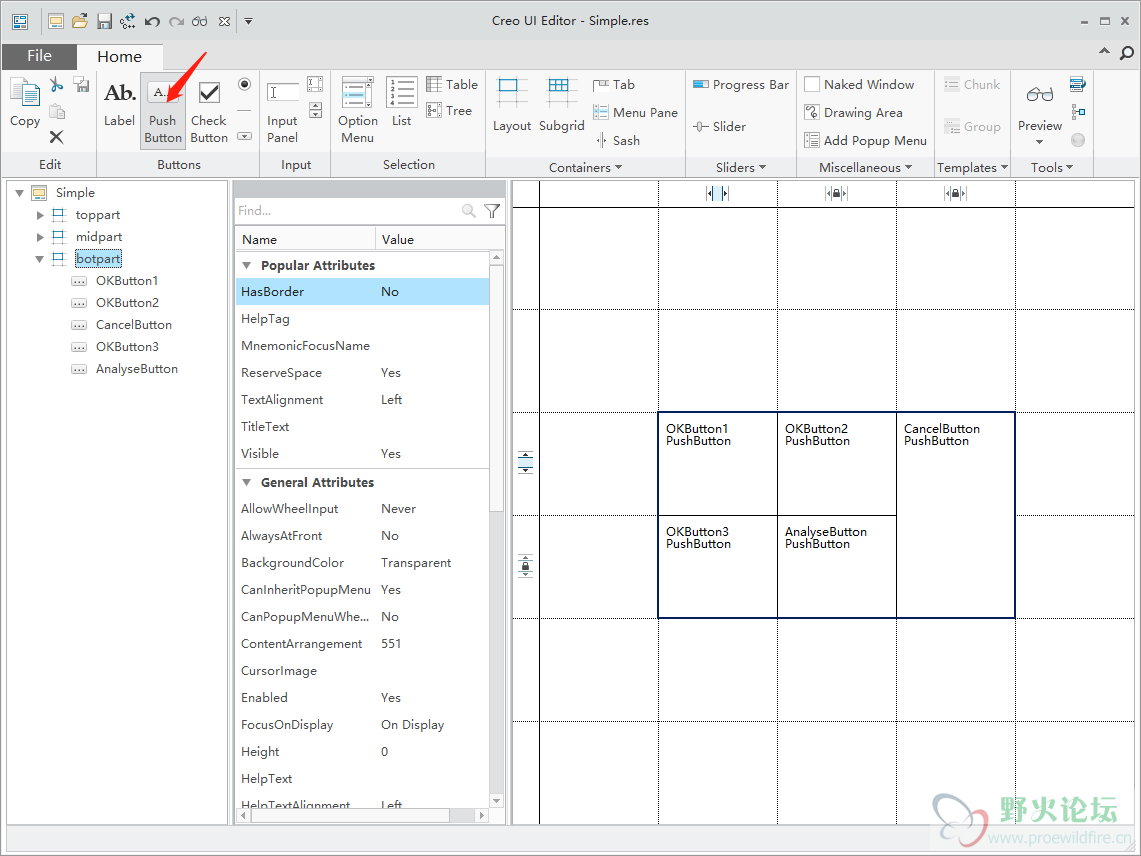
Task: Insert a Table component
Action: 452,84
